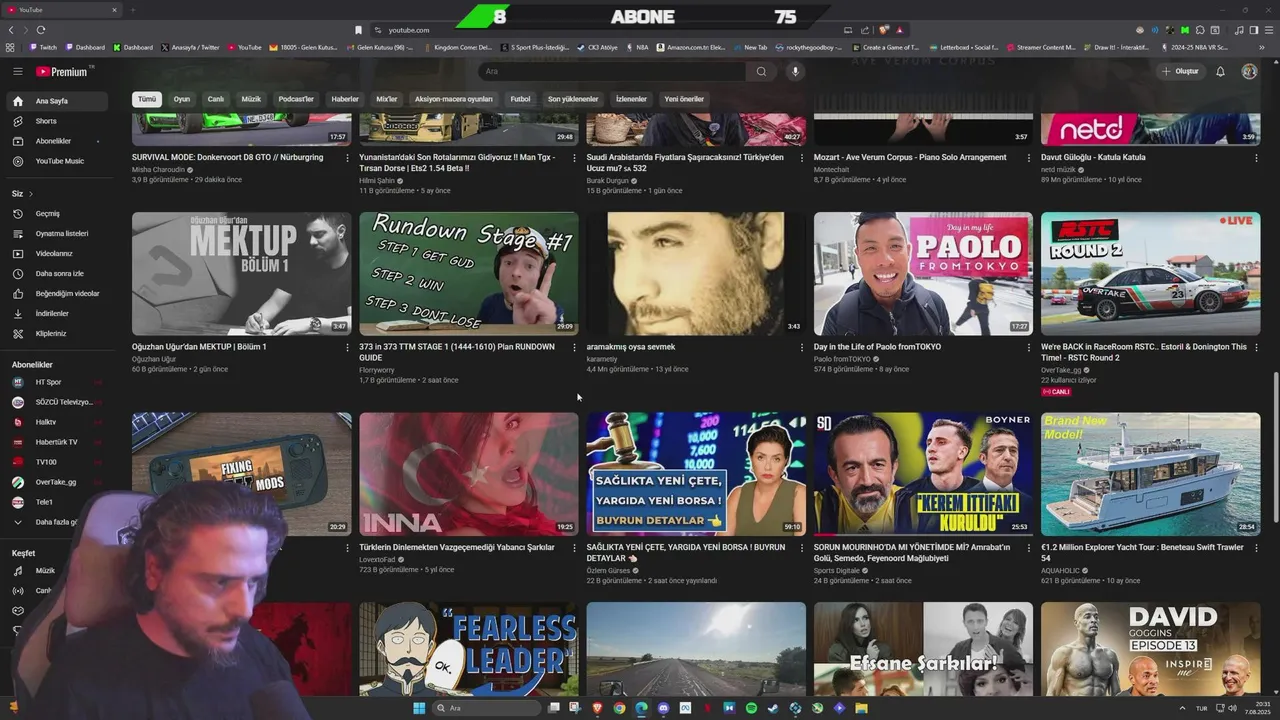
Task: Open Beğendiğim videolar list
Action: tap(56, 293)
